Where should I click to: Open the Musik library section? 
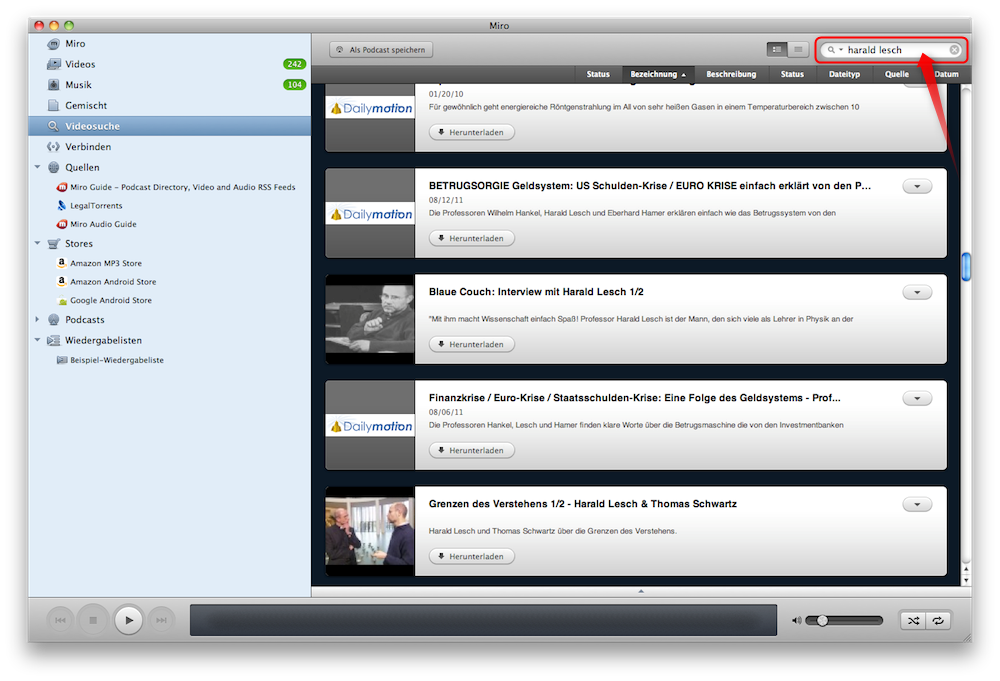click(78, 85)
